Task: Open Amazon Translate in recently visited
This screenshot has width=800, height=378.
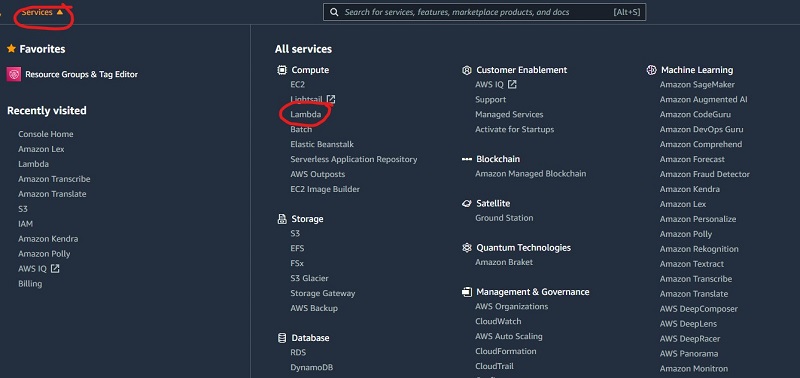Action: [52, 194]
